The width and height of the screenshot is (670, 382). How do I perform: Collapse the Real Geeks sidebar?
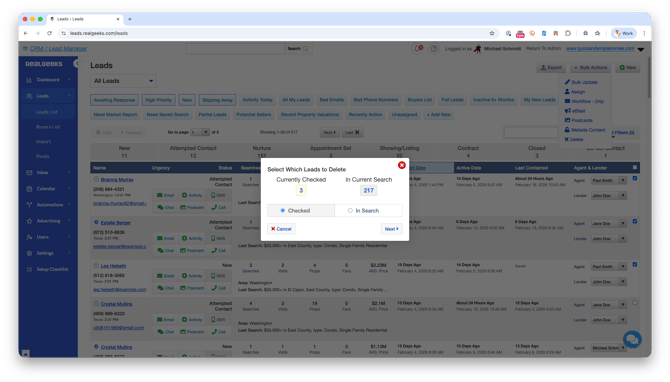click(76, 64)
